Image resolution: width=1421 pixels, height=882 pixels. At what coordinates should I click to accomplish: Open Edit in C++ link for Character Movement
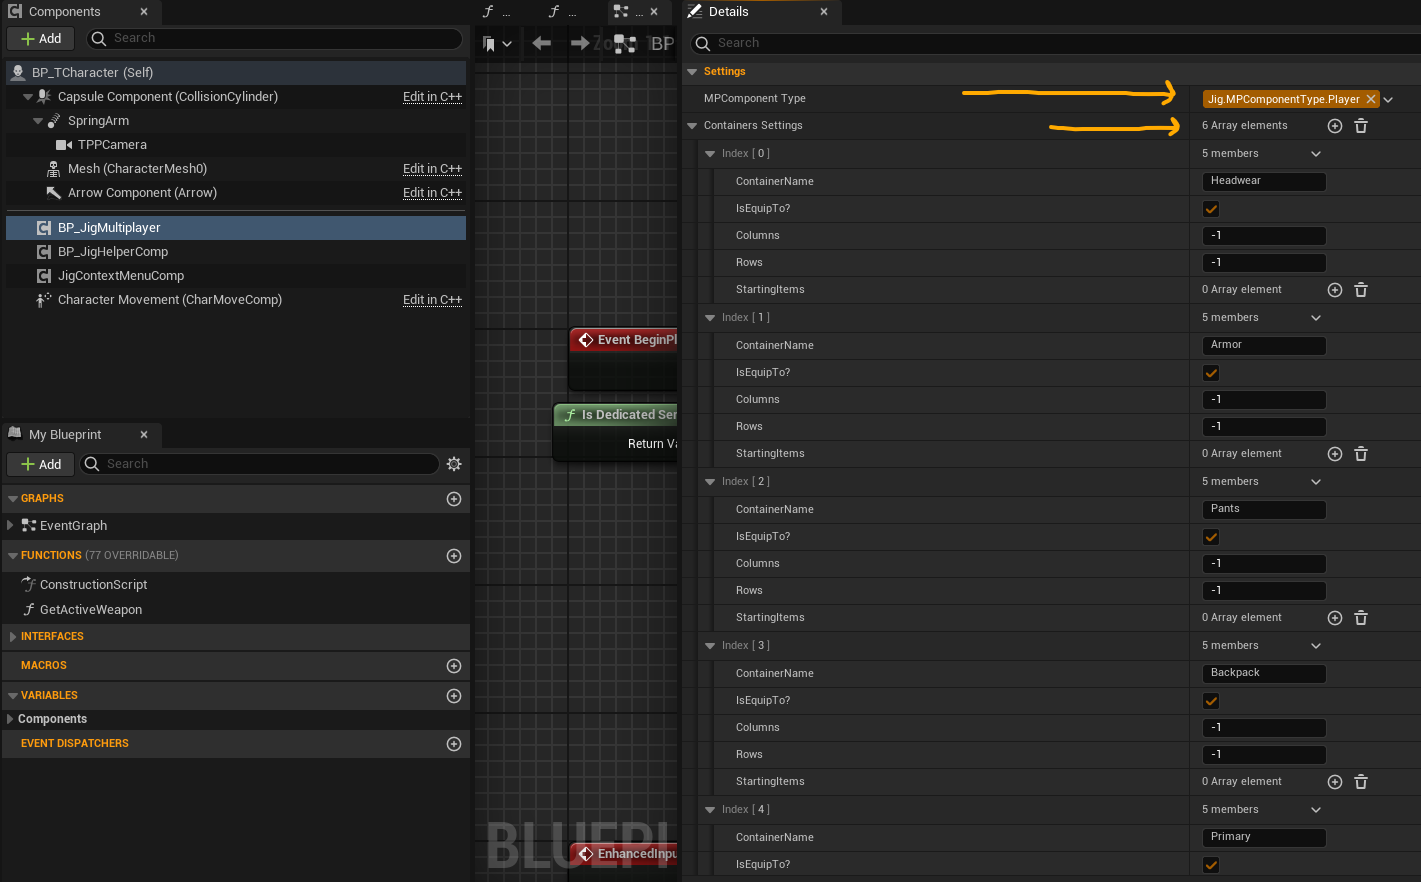pos(432,300)
